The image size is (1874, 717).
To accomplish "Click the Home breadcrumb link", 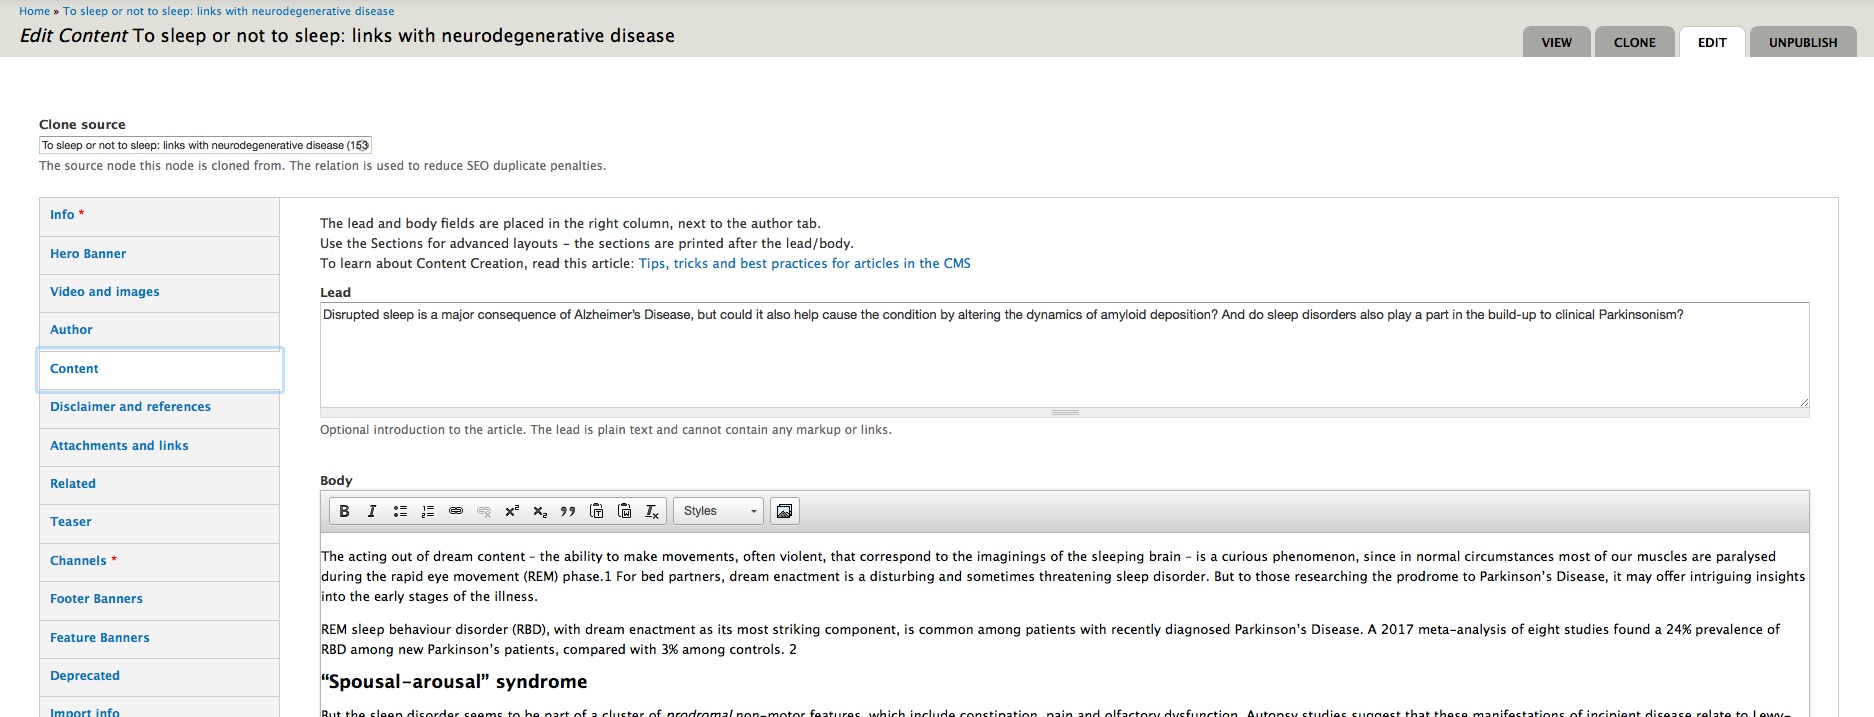I will (x=34, y=11).
